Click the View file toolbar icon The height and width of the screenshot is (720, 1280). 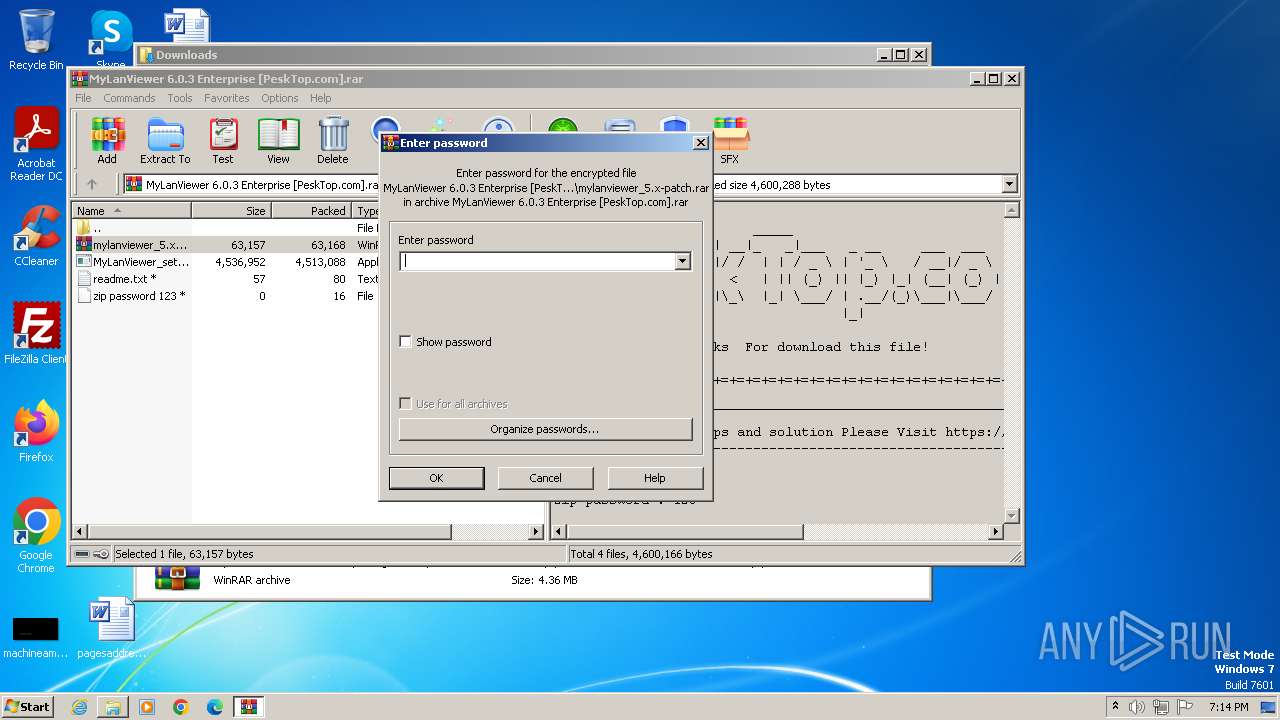tap(278, 140)
